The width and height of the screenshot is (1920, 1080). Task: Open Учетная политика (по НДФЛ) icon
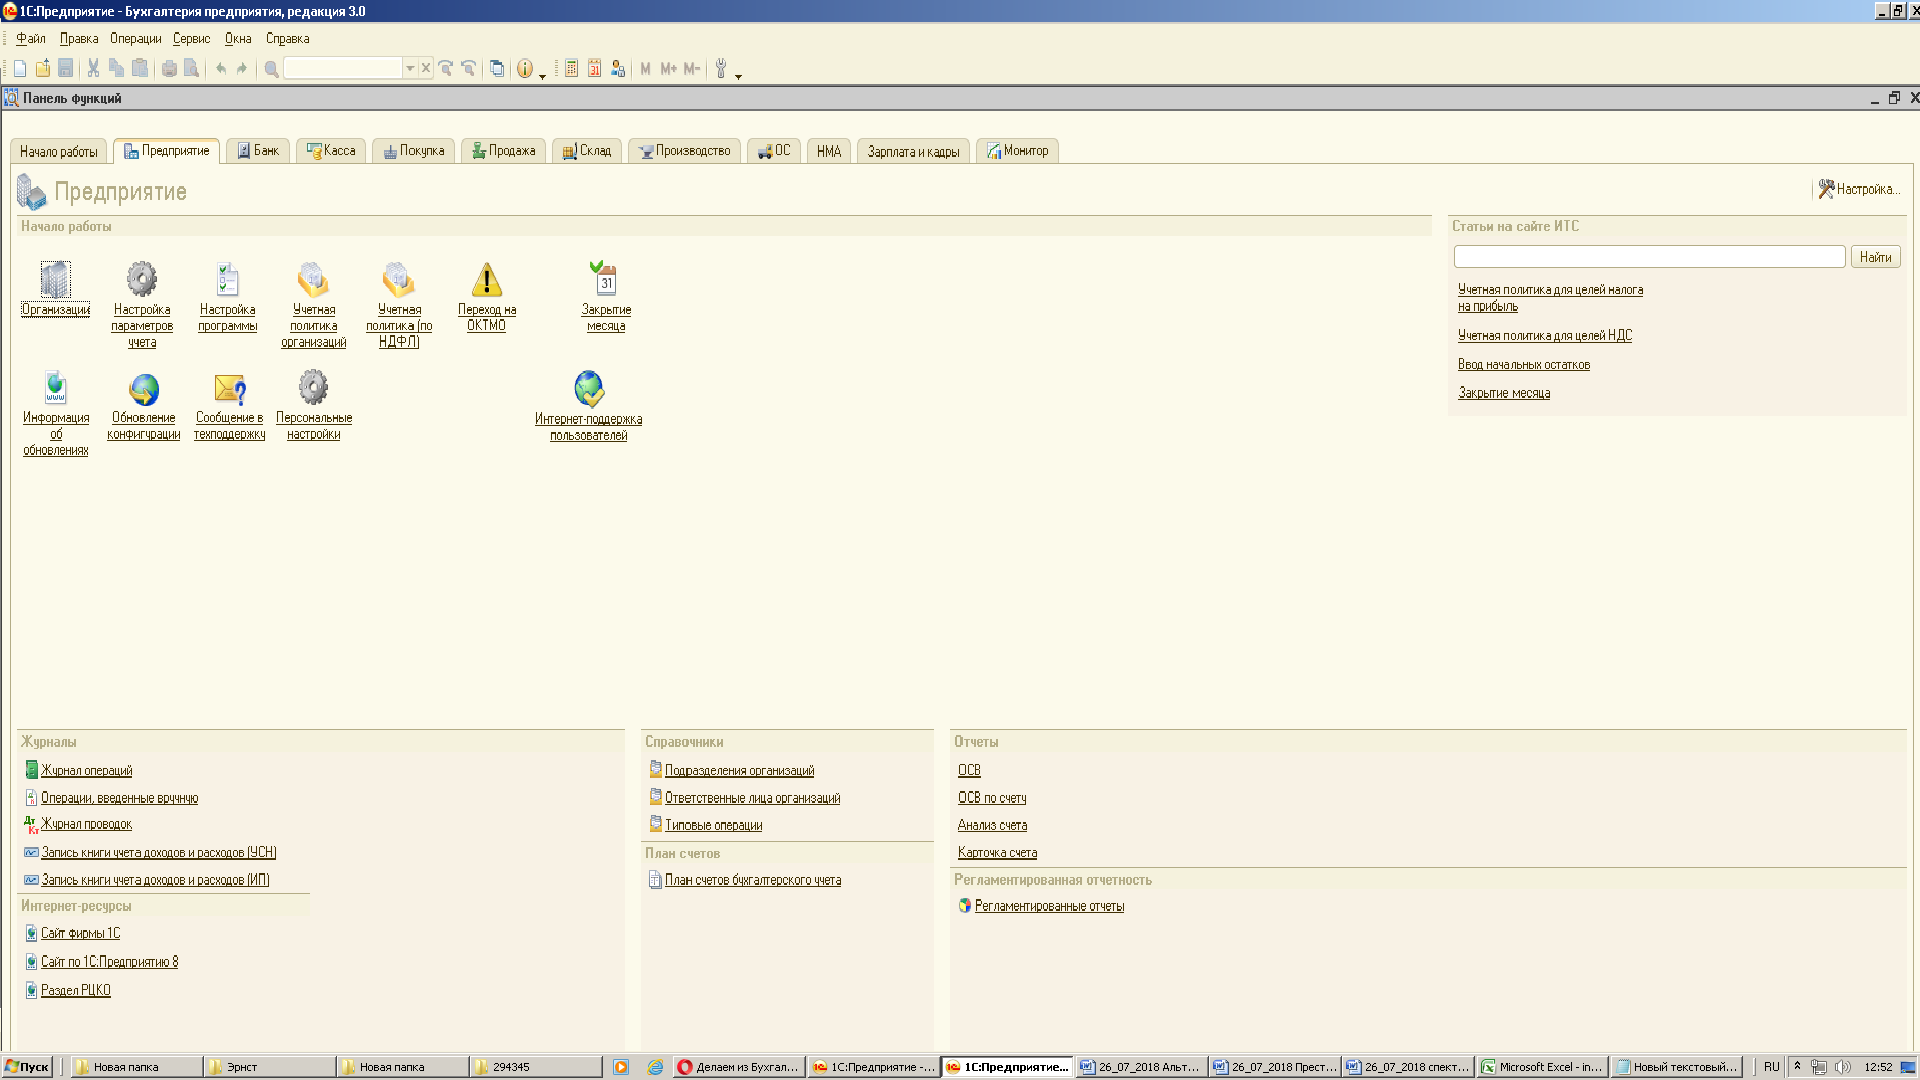[x=398, y=279]
